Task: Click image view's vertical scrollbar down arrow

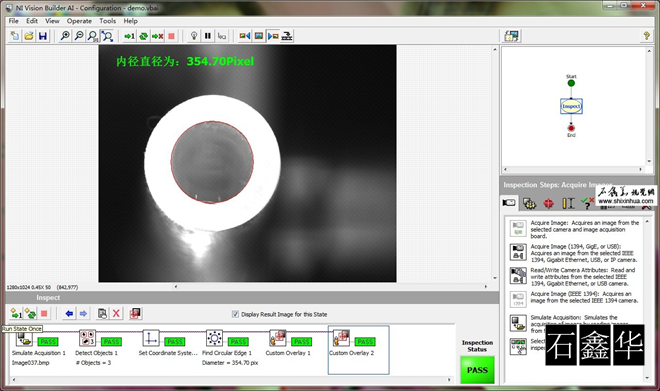Action: click(x=495, y=278)
